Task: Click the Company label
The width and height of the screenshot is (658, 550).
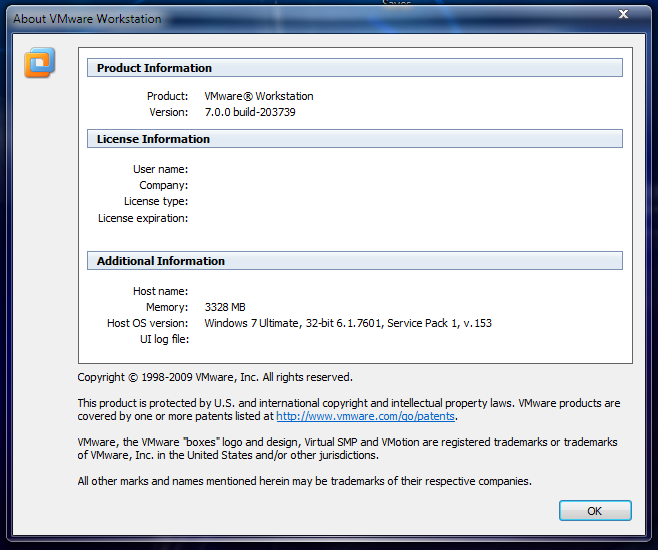Action: click(164, 185)
